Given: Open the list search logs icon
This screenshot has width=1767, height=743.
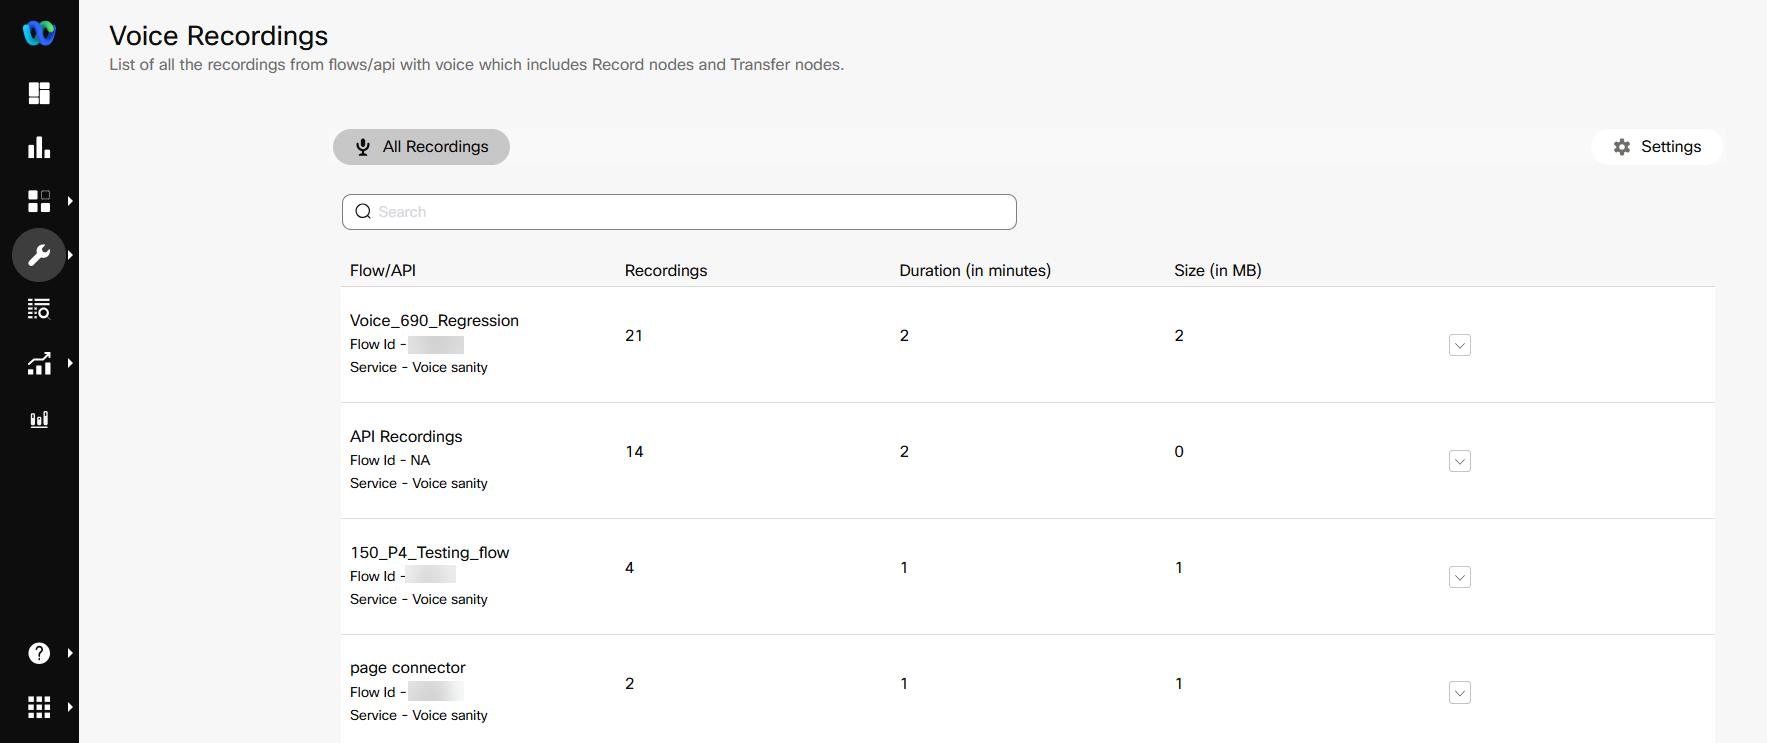Looking at the screenshot, I should pos(39,309).
